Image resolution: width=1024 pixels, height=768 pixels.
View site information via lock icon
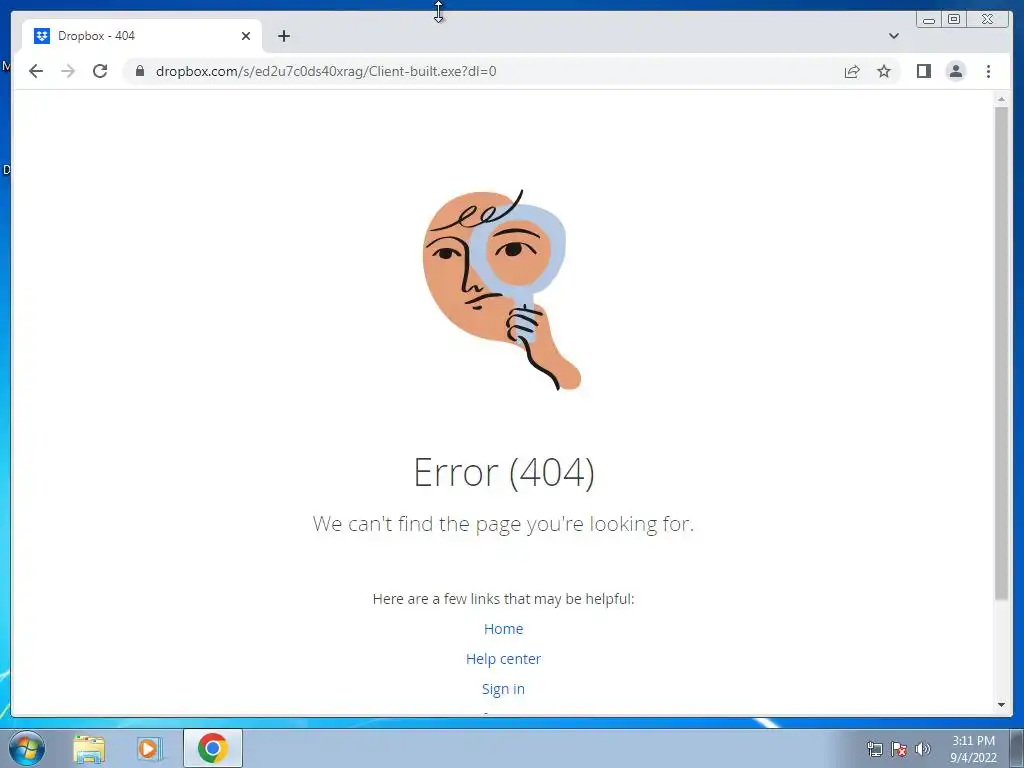[140, 71]
